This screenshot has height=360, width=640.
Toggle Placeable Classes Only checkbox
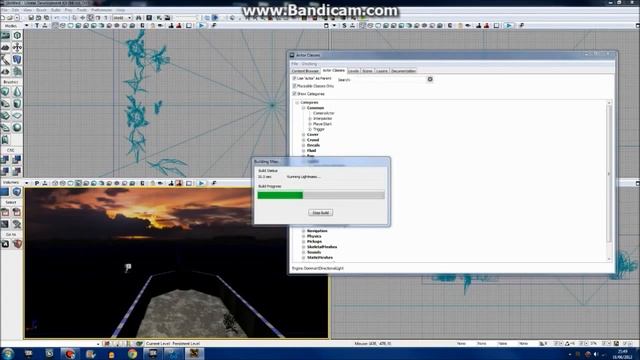(294, 86)
